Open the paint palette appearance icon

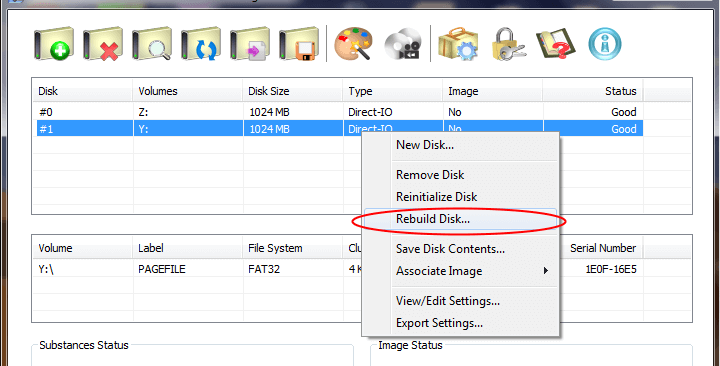point(353,44)
